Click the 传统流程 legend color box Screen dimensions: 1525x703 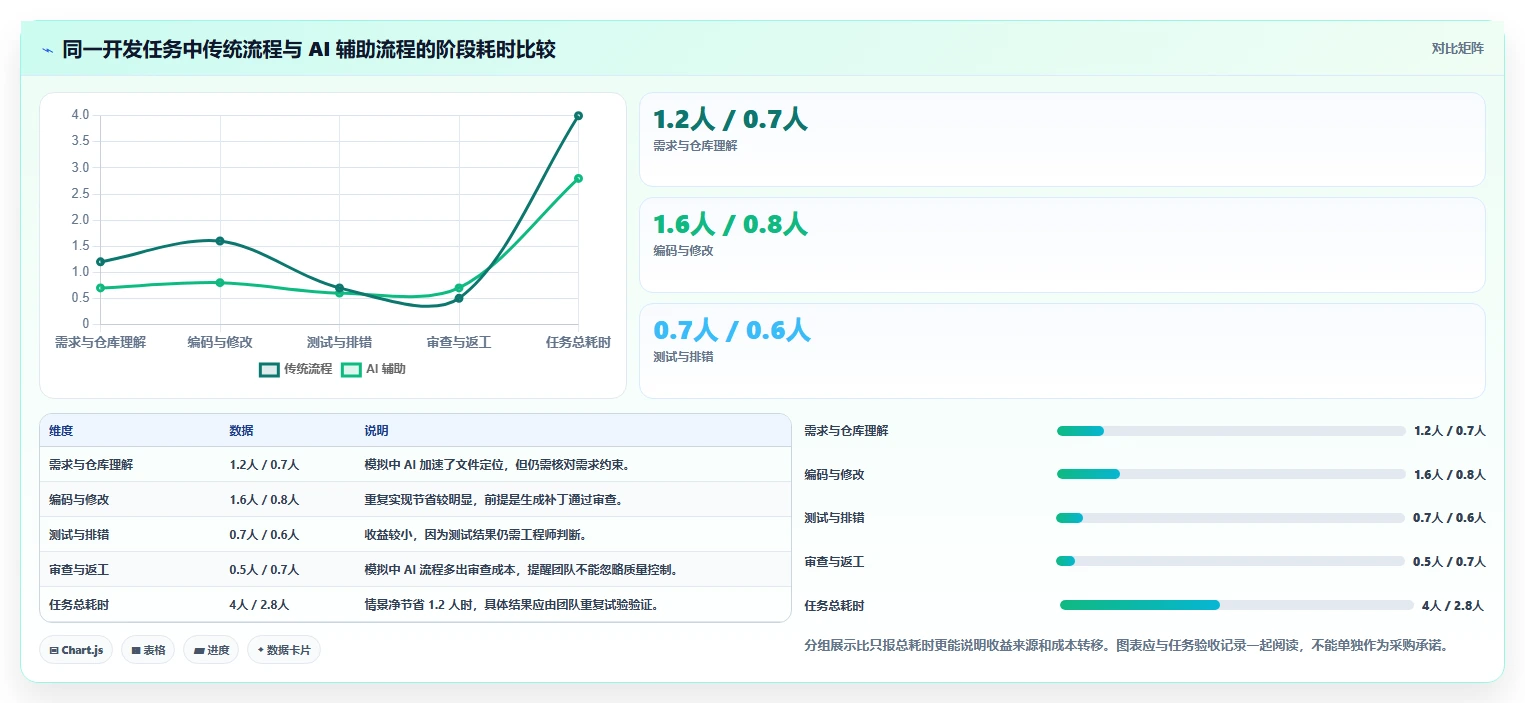point(269,369)
